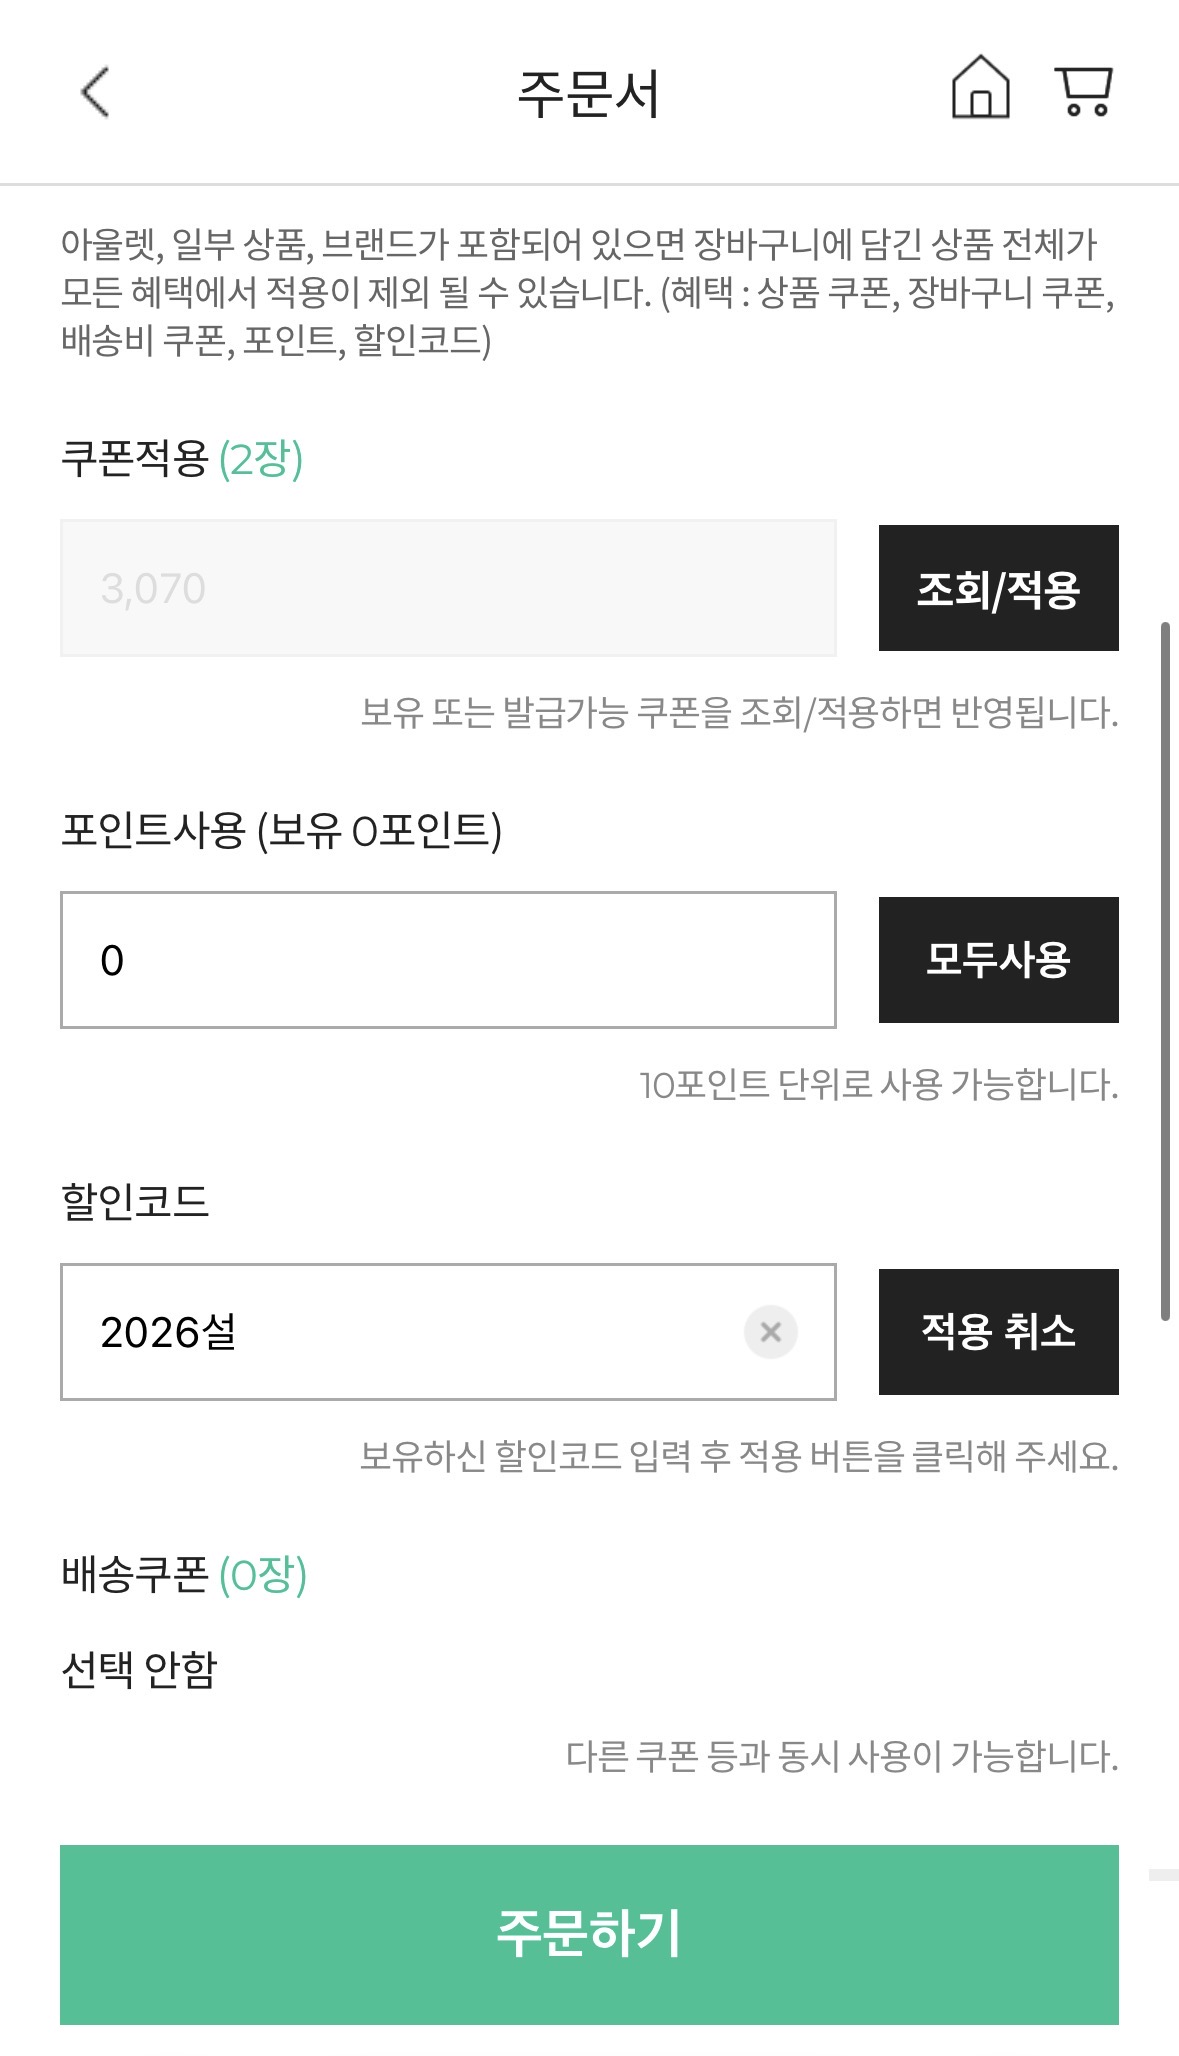Tap the 포인트사용 (보유 0포인트) heading
Screen dimensions: 1179x2056
point(281,830)
